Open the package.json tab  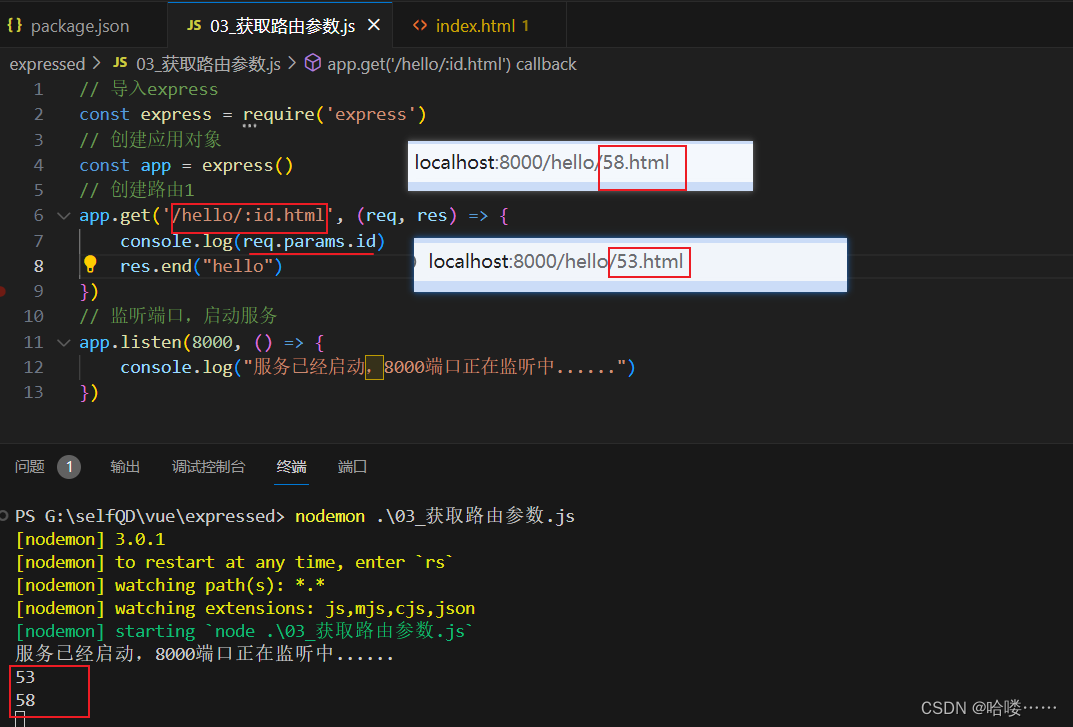82,25
